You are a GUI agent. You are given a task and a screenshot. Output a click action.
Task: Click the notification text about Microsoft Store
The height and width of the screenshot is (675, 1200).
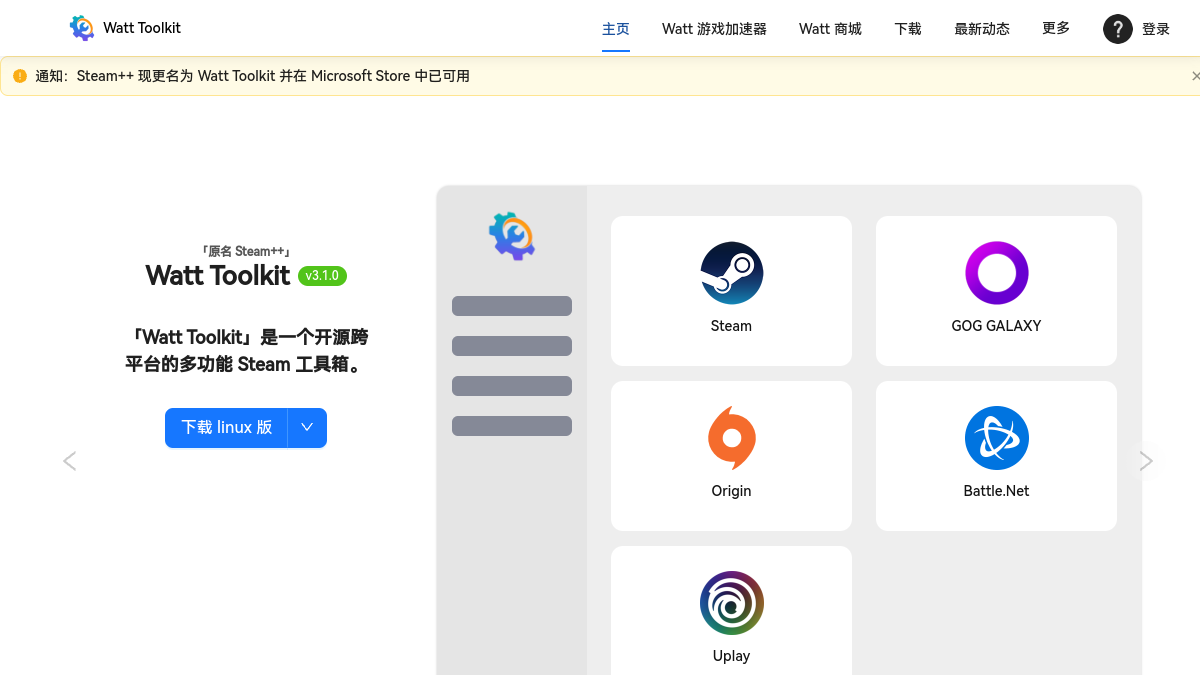253,76
